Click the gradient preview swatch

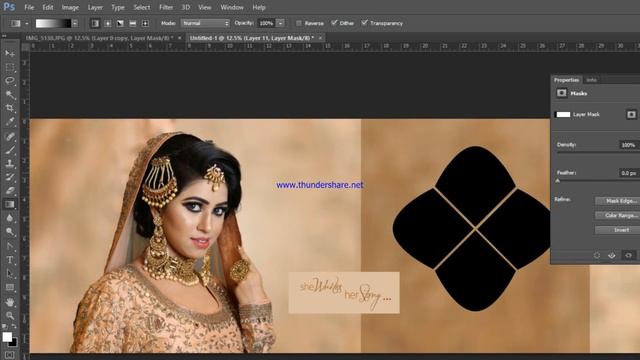53,23
